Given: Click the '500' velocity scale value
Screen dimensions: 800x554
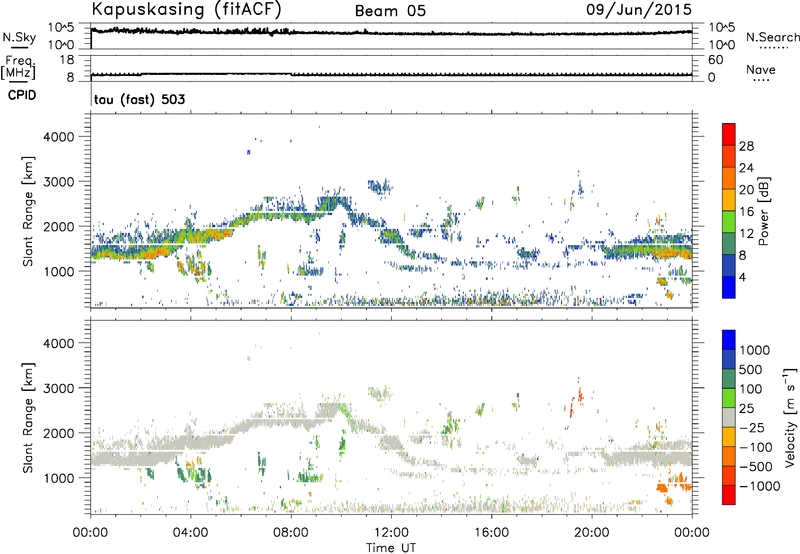Looking at the screenshot, I should pyautogui.click(x=751, y=369).
